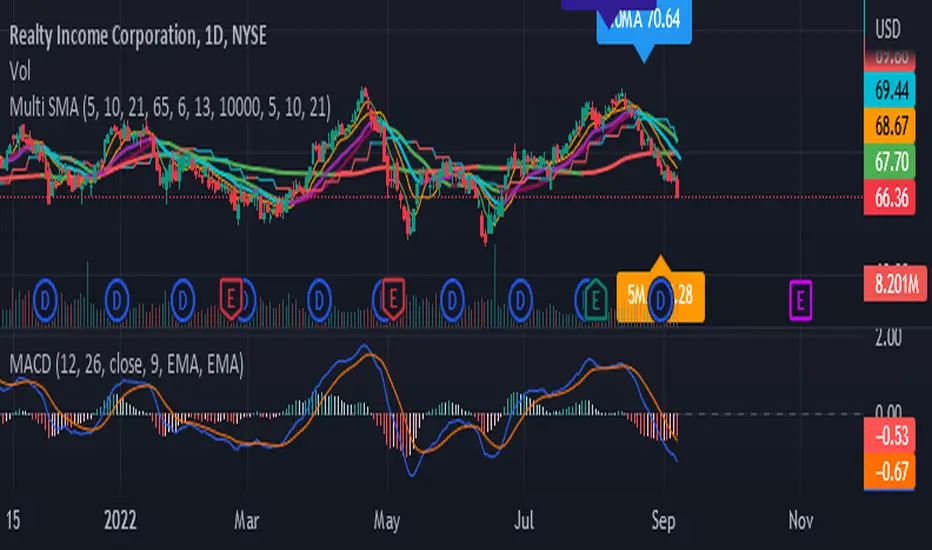Click the 2.00 MACD scale value
Image resolution: width=932 pixels, height=550 pixels.
[x=888, y=337]
